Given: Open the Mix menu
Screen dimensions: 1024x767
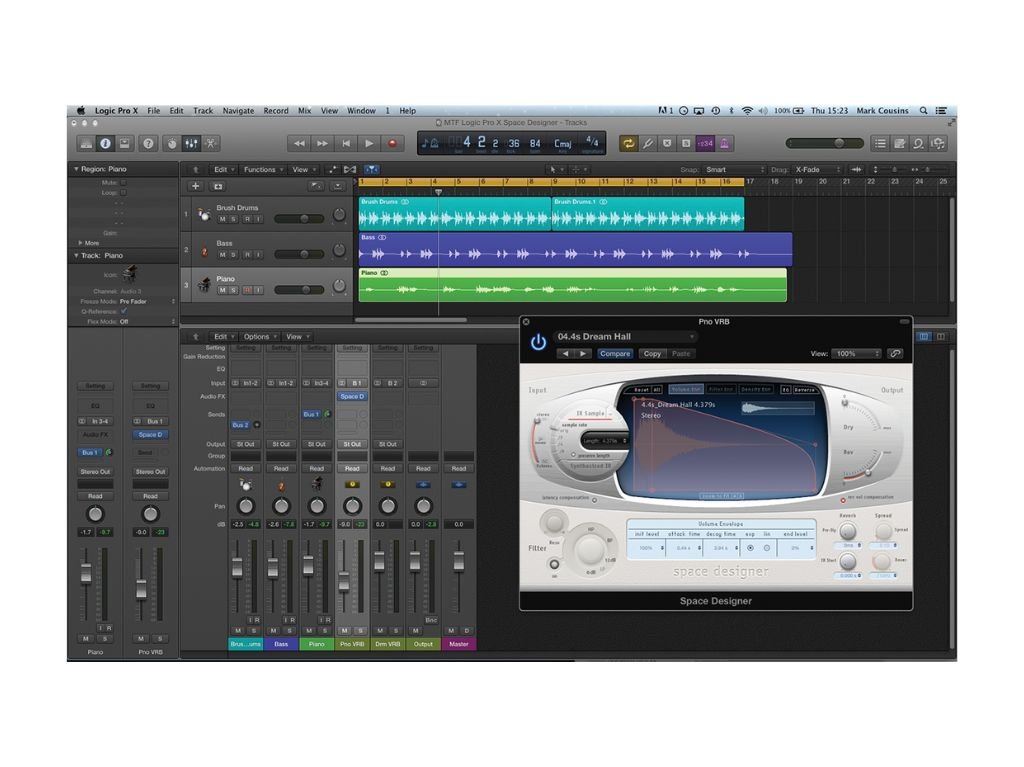Looking at the screenshot, I should click(x=304, y=110).
